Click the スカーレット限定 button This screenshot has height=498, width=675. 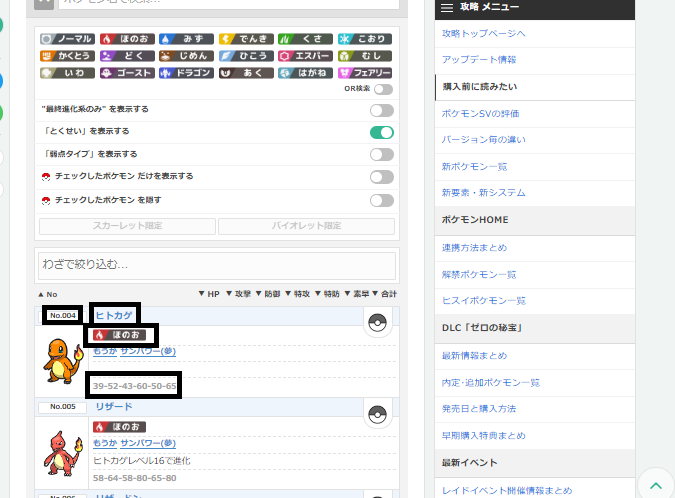pyautogui.click(x=125, y=226)
